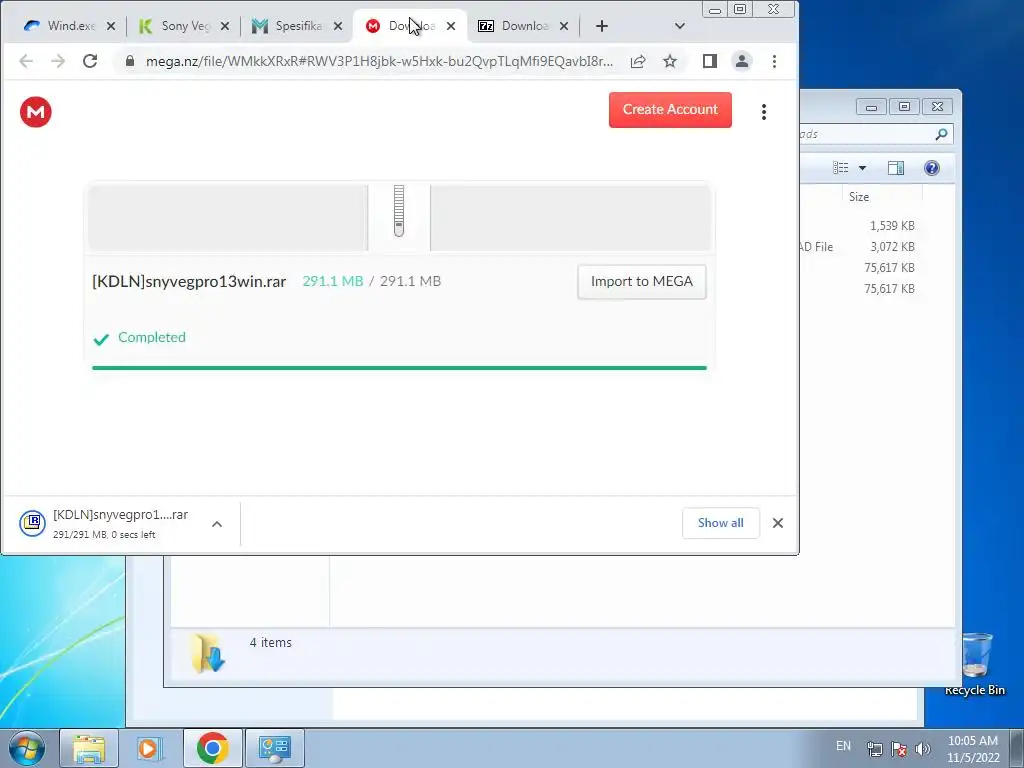The width and height of the screenshot is (1024, 768).
Task: Click taskbar clock 10:05 AM
Action: point(972,749)
